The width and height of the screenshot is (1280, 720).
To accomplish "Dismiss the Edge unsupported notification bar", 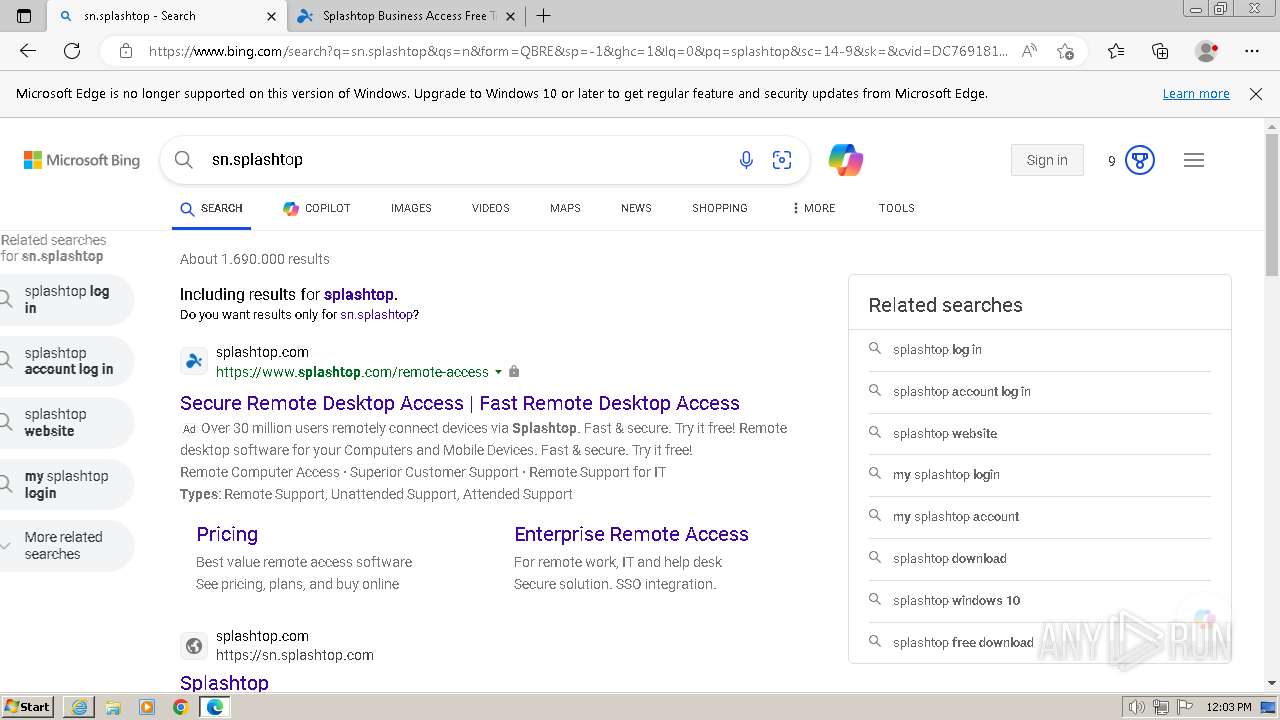I will [1256, 93].
